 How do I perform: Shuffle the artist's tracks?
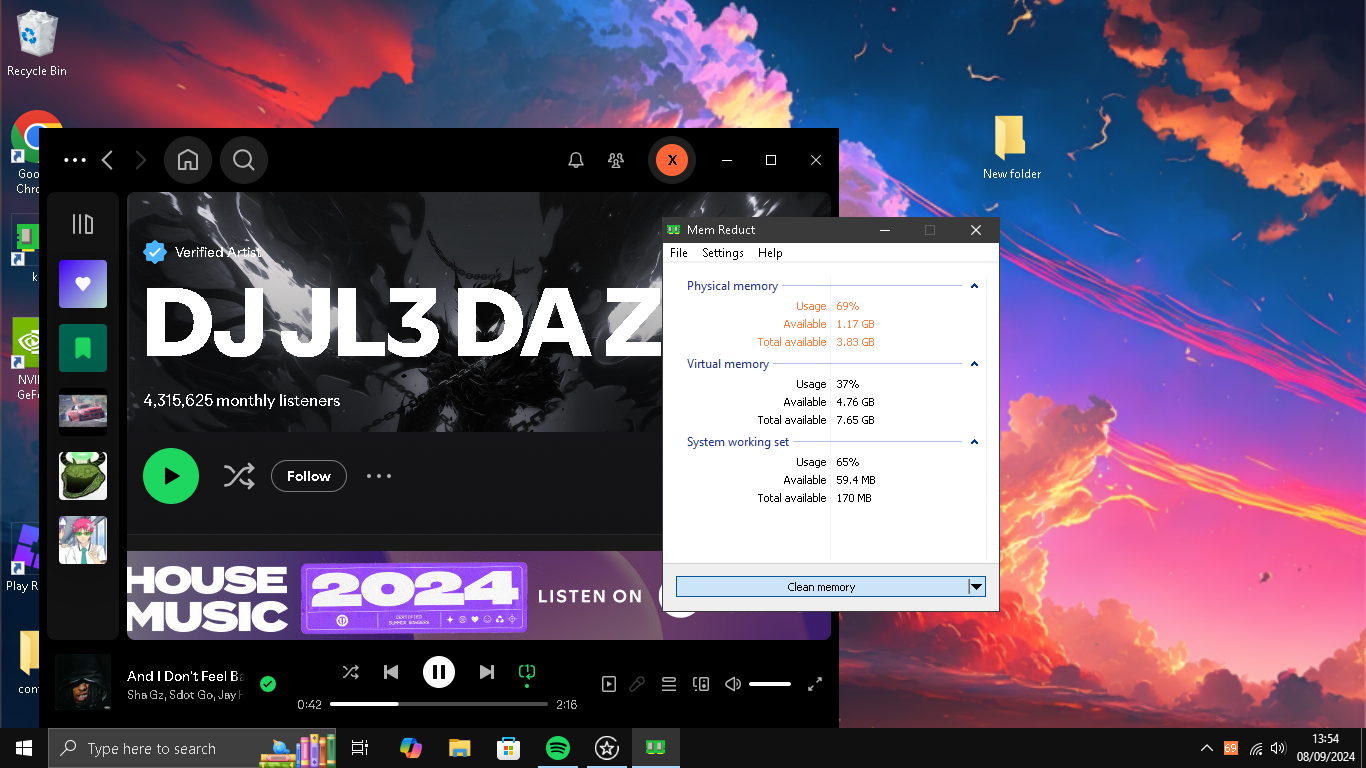(x=239, y=476)
